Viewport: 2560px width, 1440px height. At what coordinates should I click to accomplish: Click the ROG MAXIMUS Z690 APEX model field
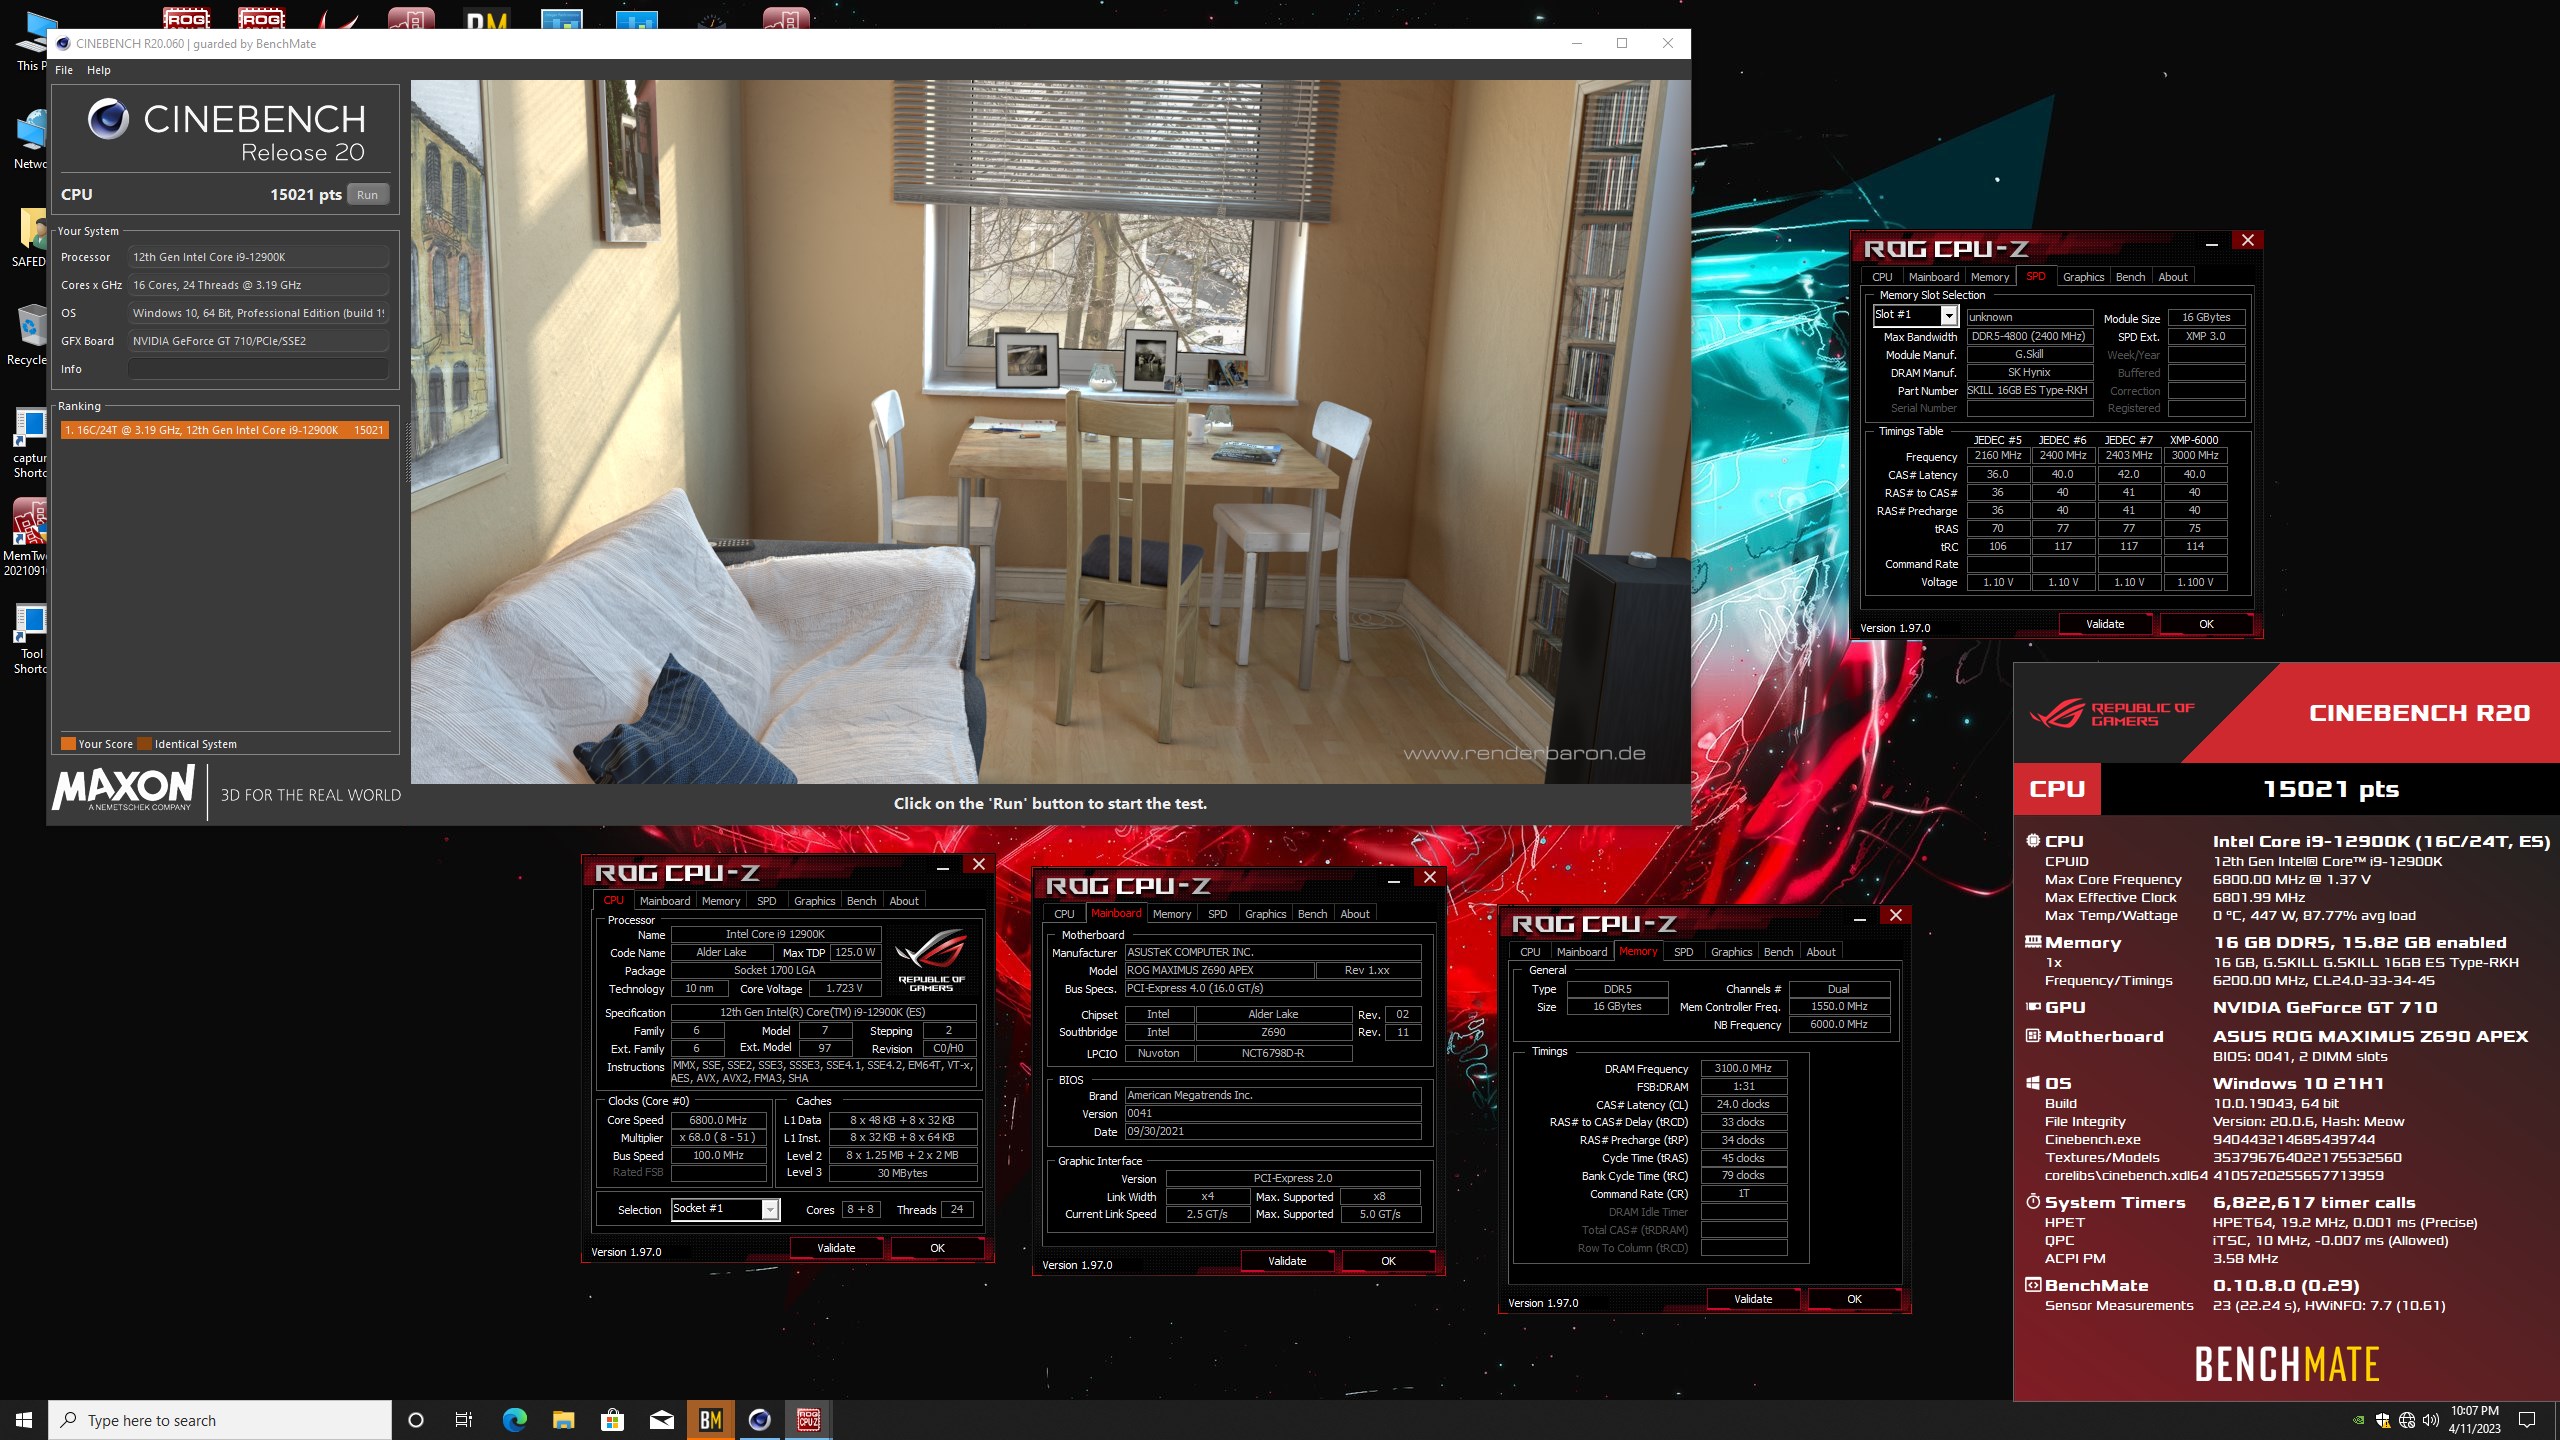(1219, 970)
